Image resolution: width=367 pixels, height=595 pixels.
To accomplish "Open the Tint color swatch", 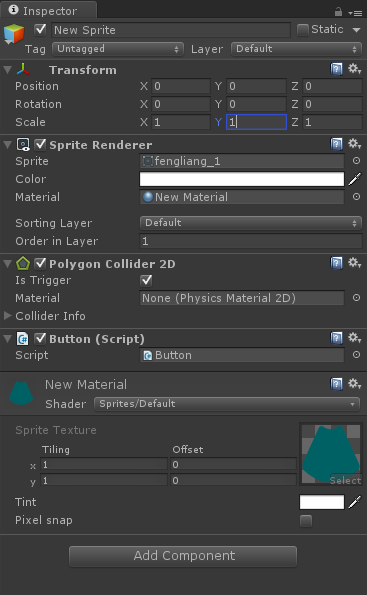I will tap(322, 502).
